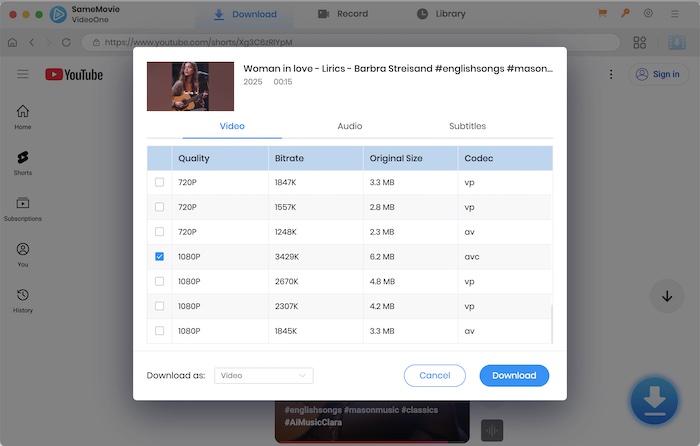Reload the page with refresh icon
The image size is (700, 446).
click(x=66, y=42)
